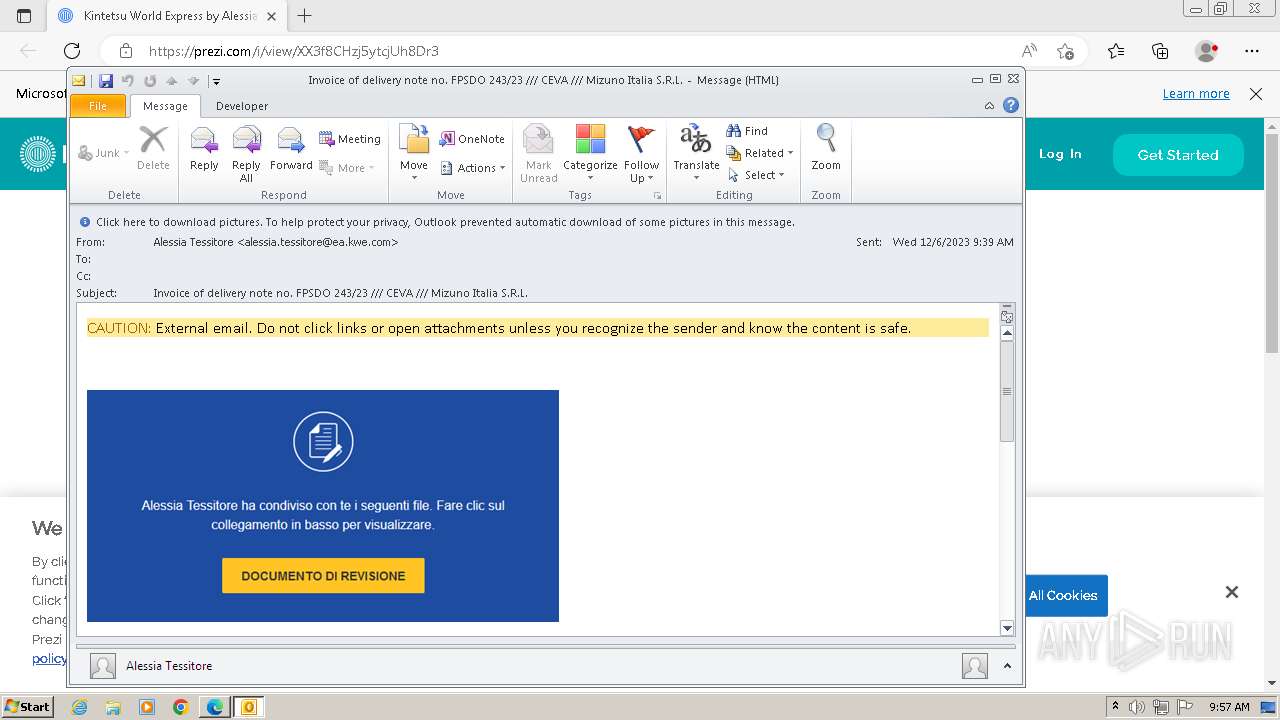Open Edge profile avatar

coord(1207,51)
